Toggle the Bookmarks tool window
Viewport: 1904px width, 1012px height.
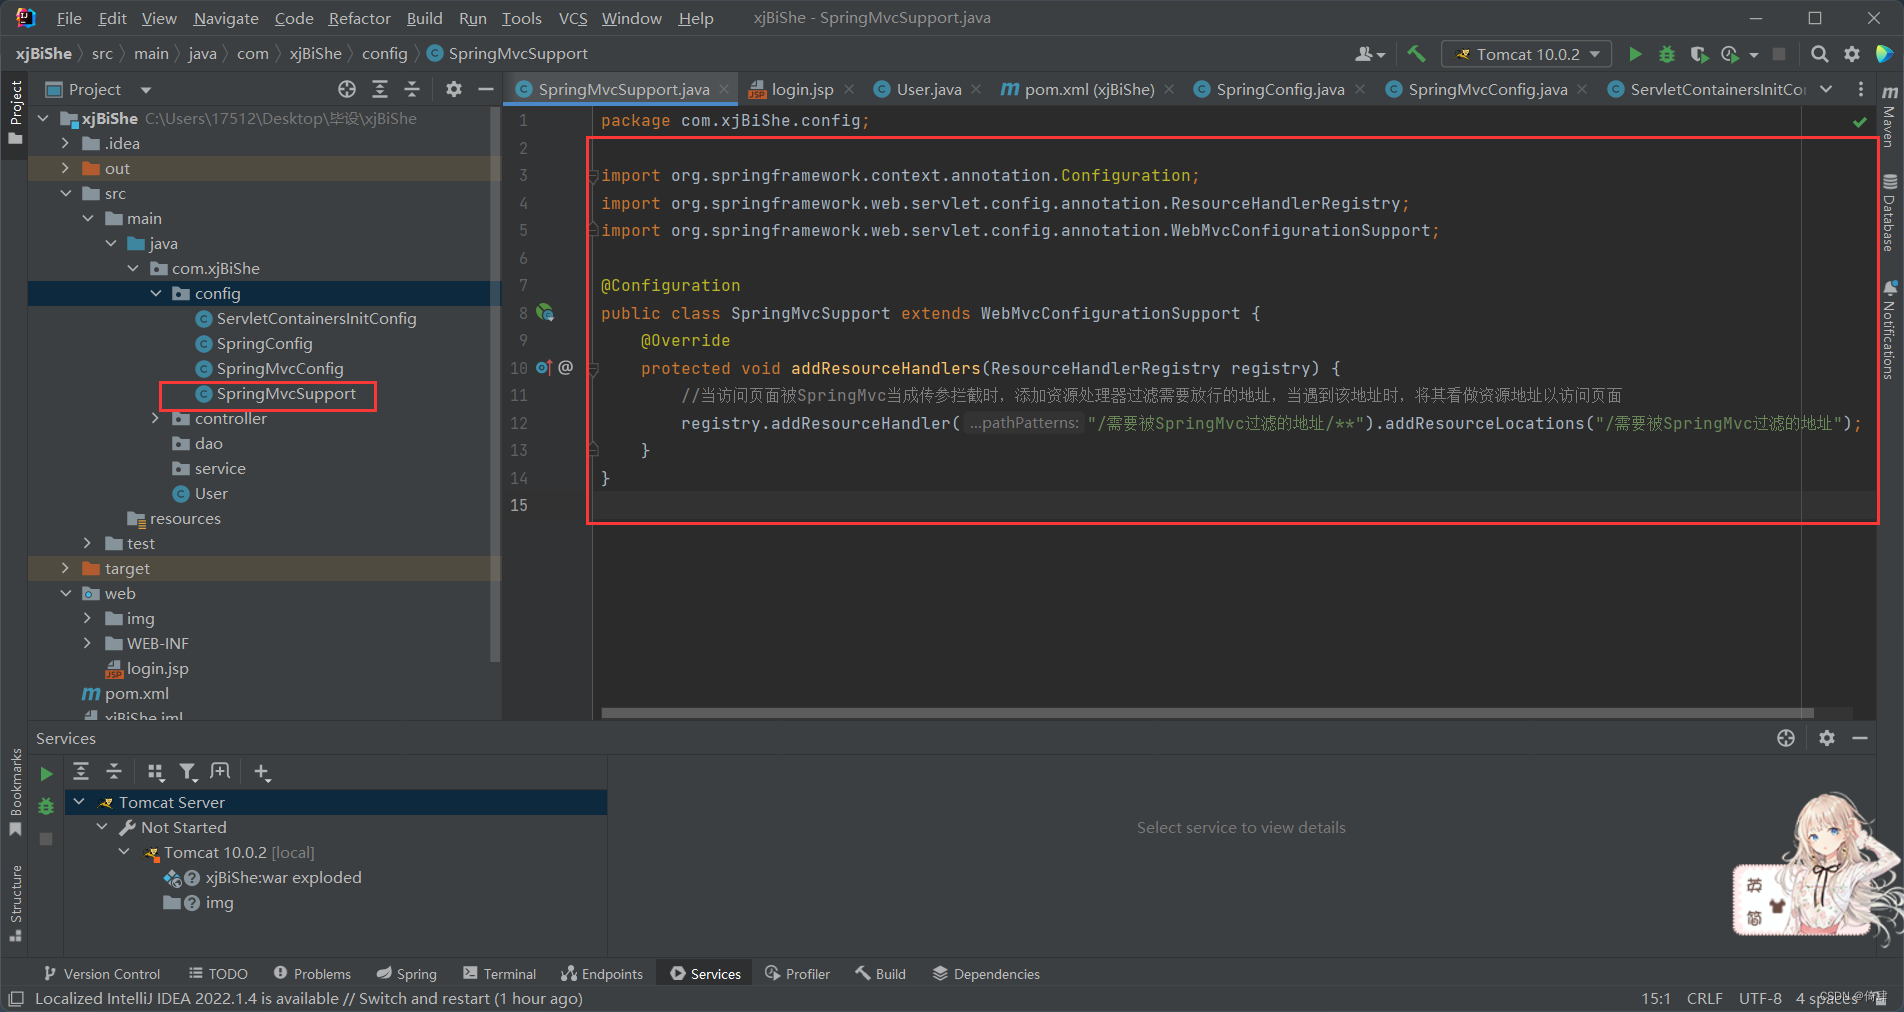(15, 793)
